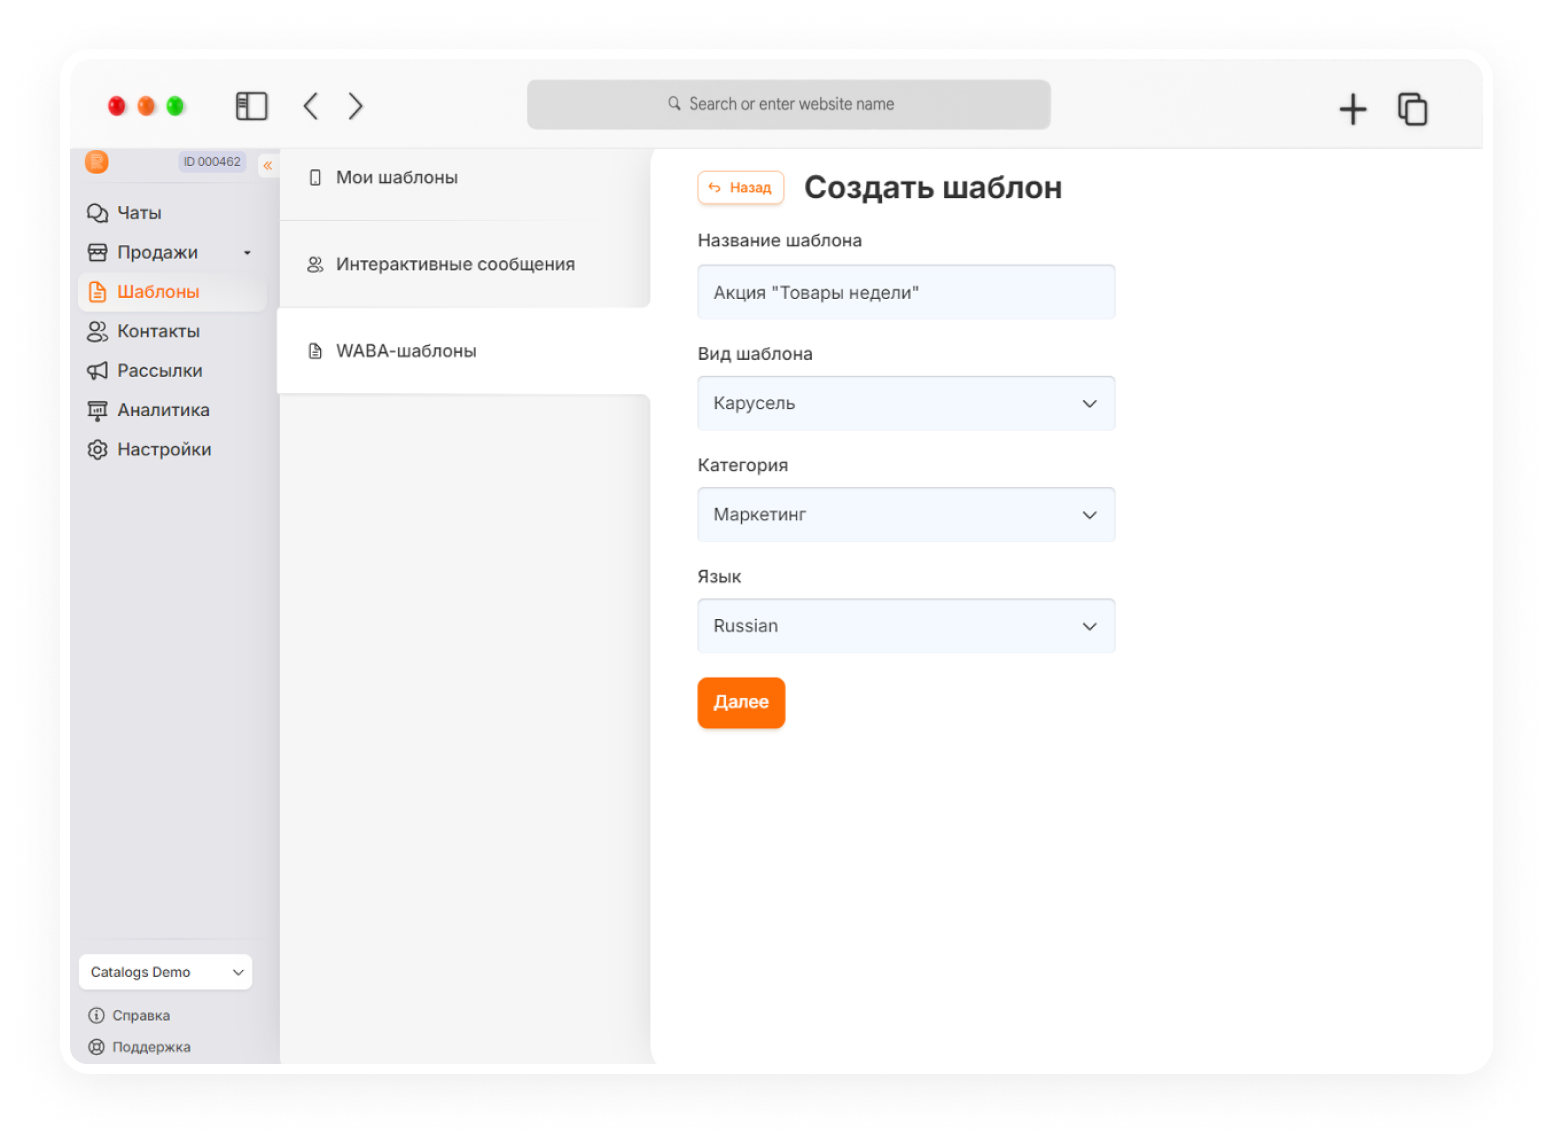Go back with browser left arrow
The height and width of the screenshot is (1145, 1553).
(x=311, y=106)
